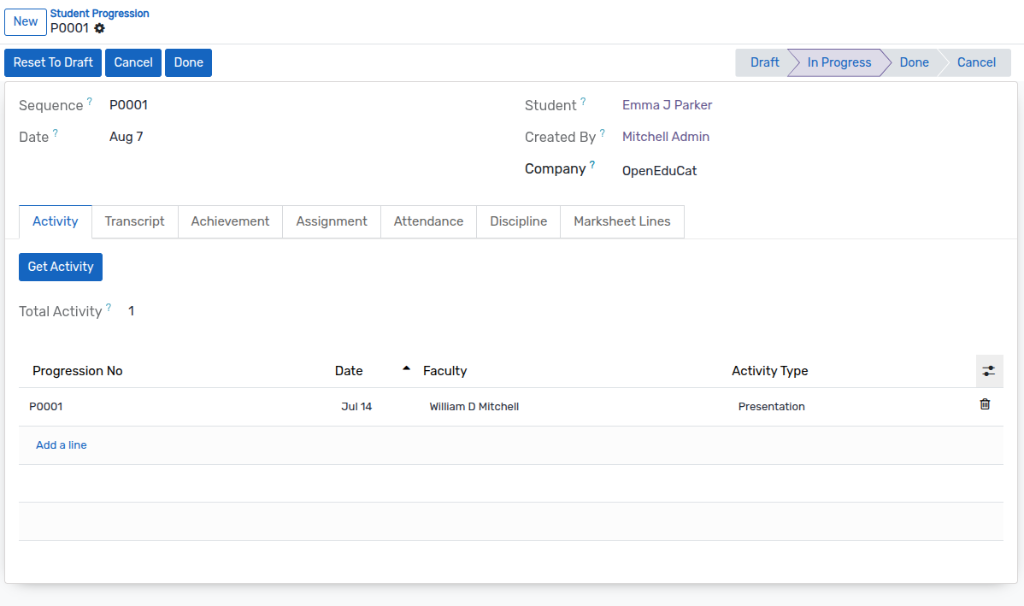Go to the Attendance tab

[428, 221]
